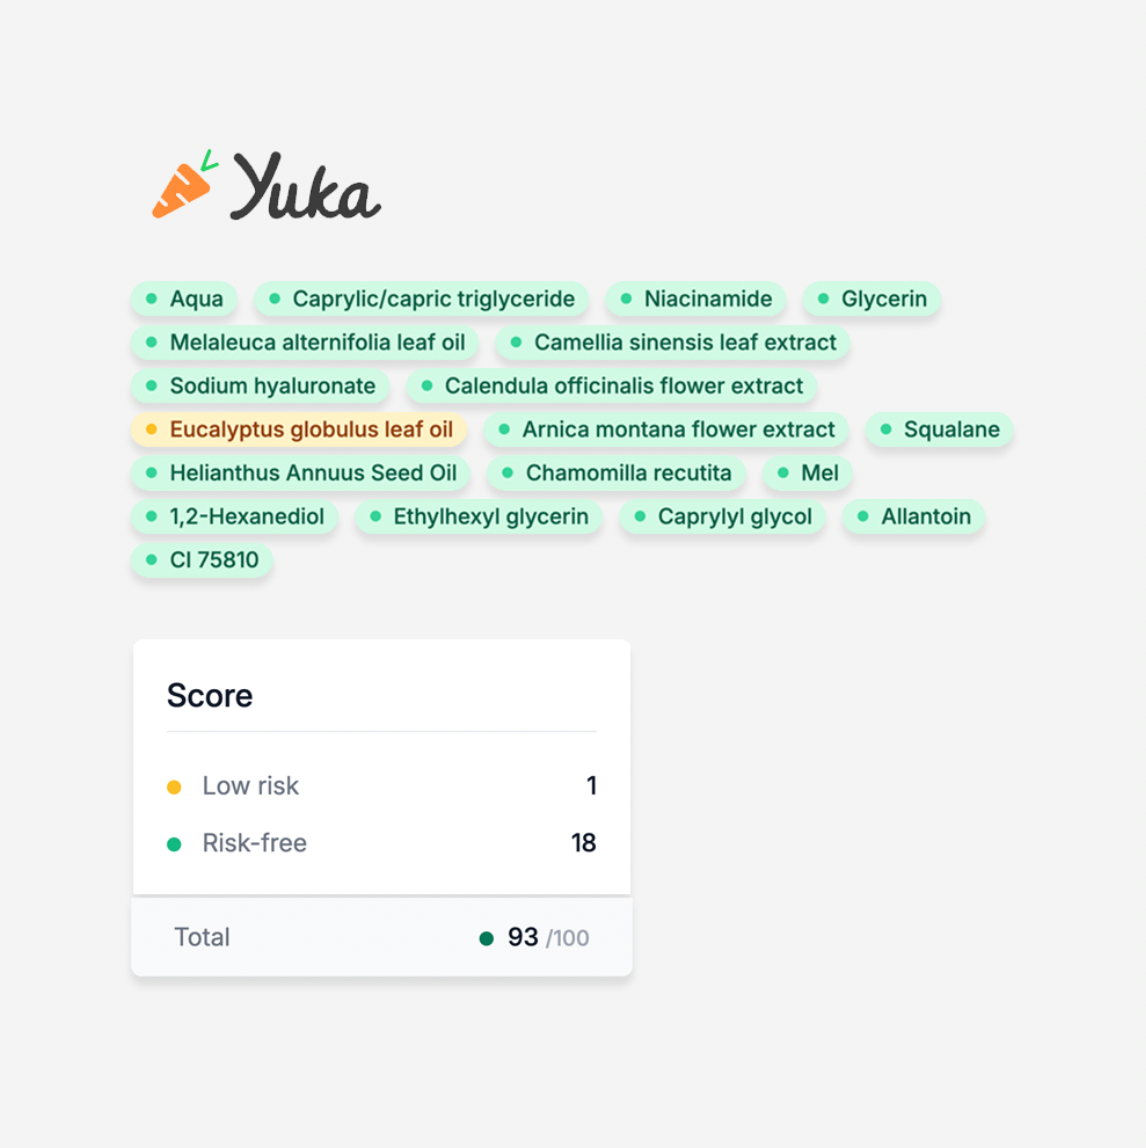The image size is (1146, 1148).
Task: Click the Yuka carrot logo icon
Action: click(x=185, y=184)
